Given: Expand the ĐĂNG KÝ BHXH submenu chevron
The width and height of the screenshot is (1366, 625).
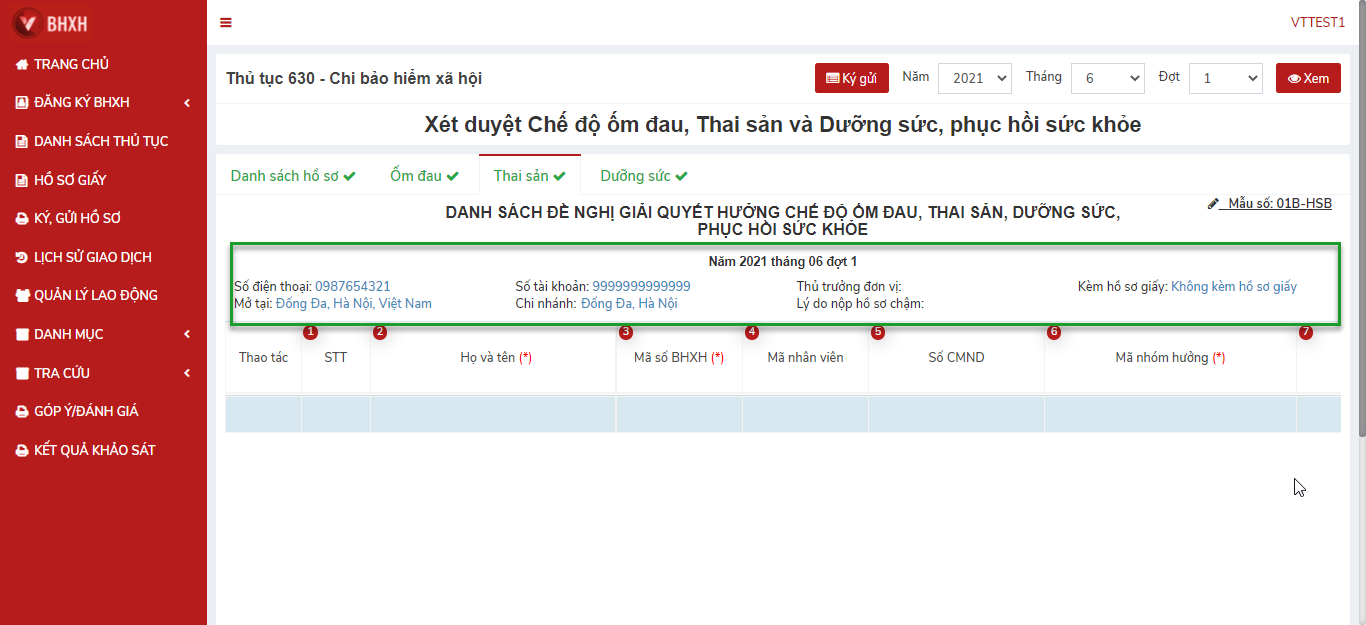Looking at the screenshot, I should 187,102.
